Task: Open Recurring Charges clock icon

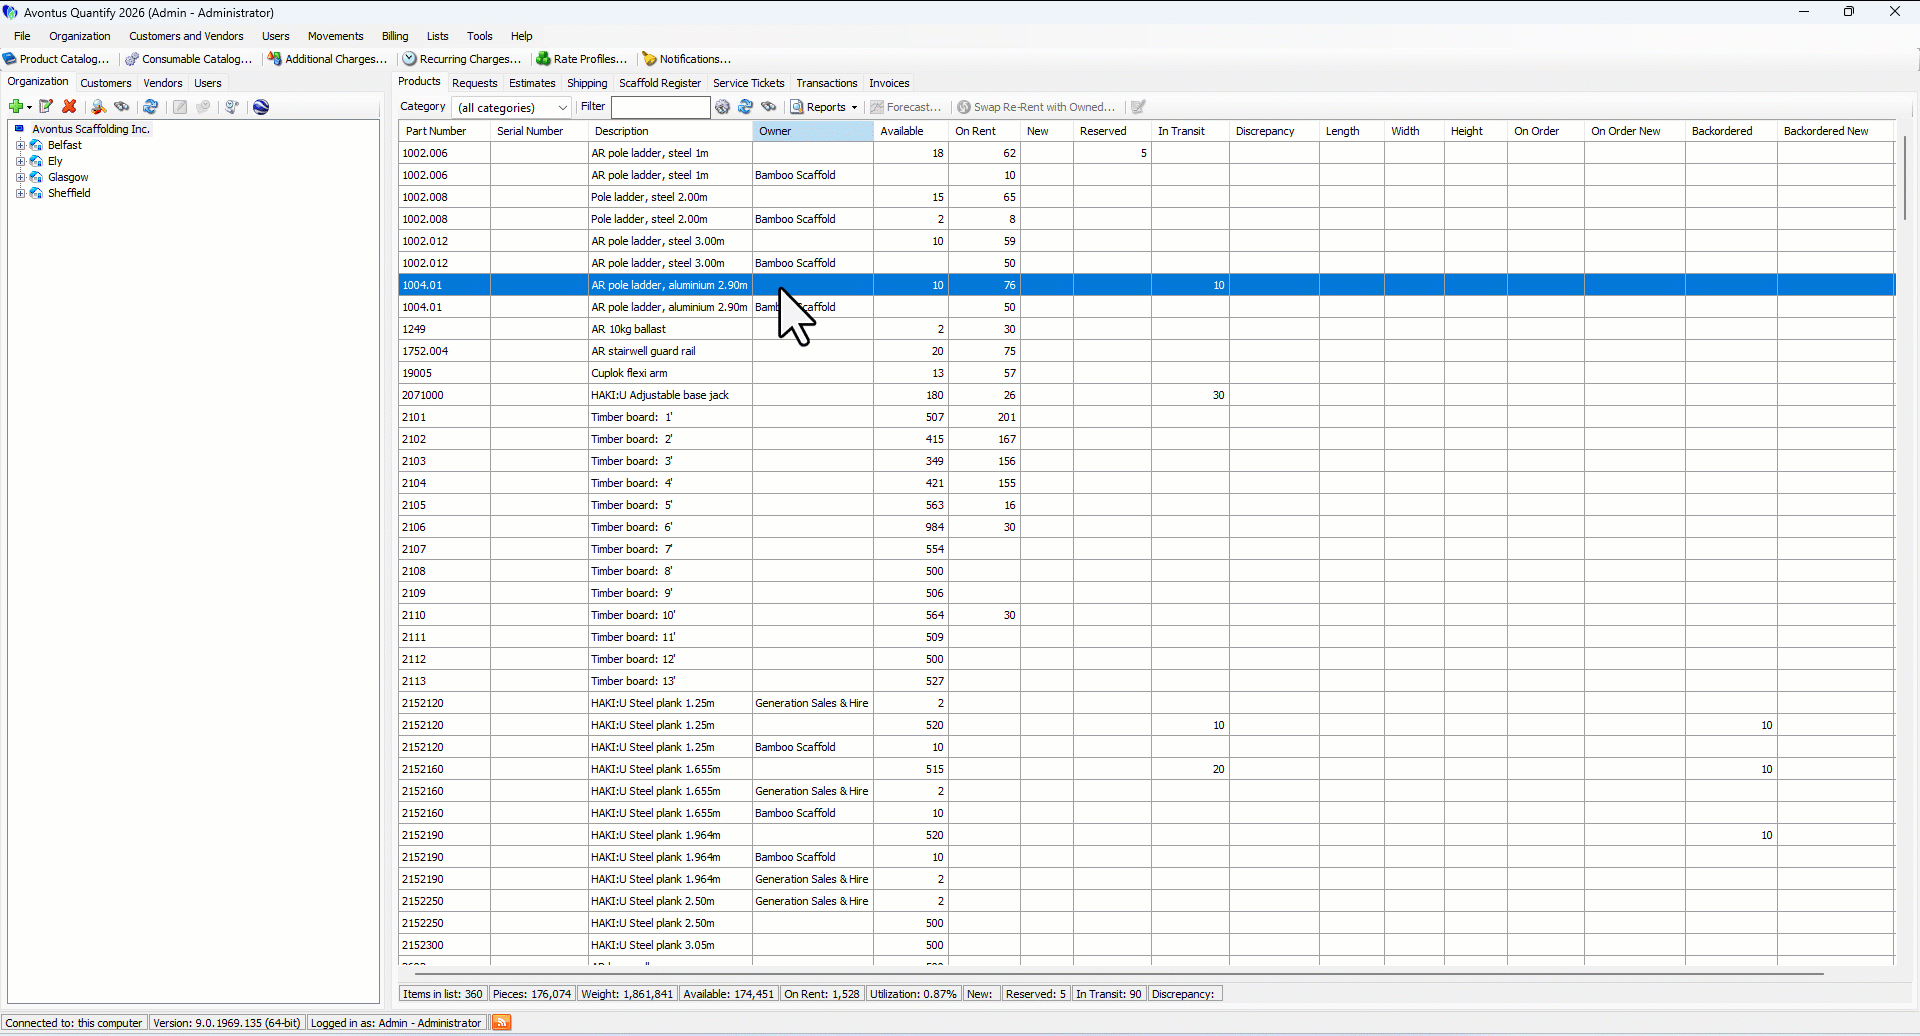Action: click(x=410, y=59)
